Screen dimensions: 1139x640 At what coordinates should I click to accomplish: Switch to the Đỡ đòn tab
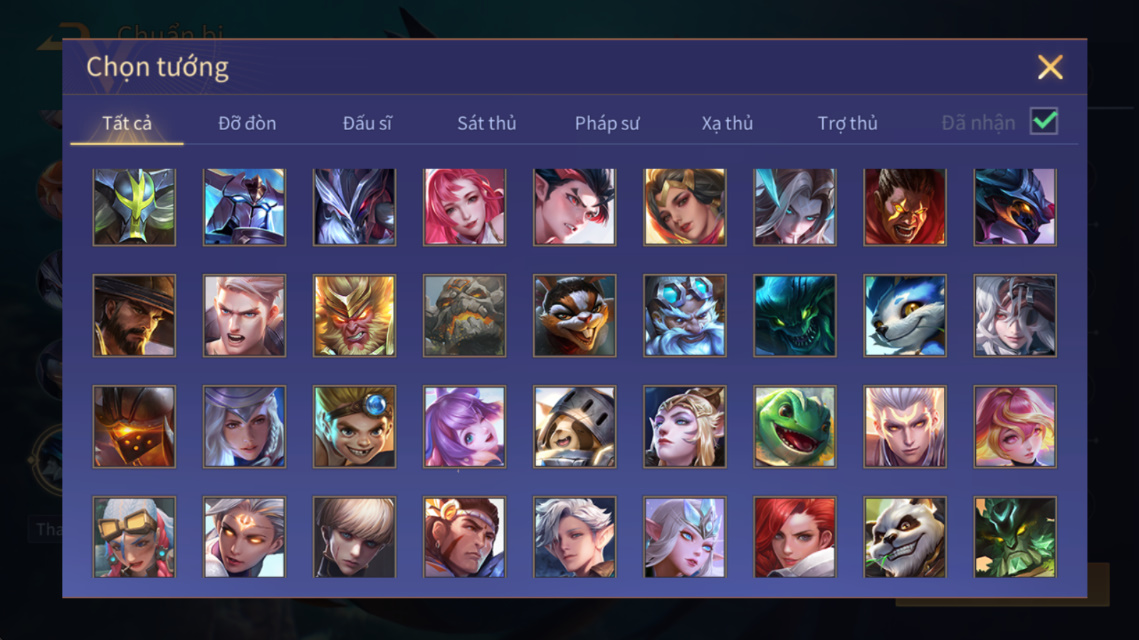[x=247, y=123]
